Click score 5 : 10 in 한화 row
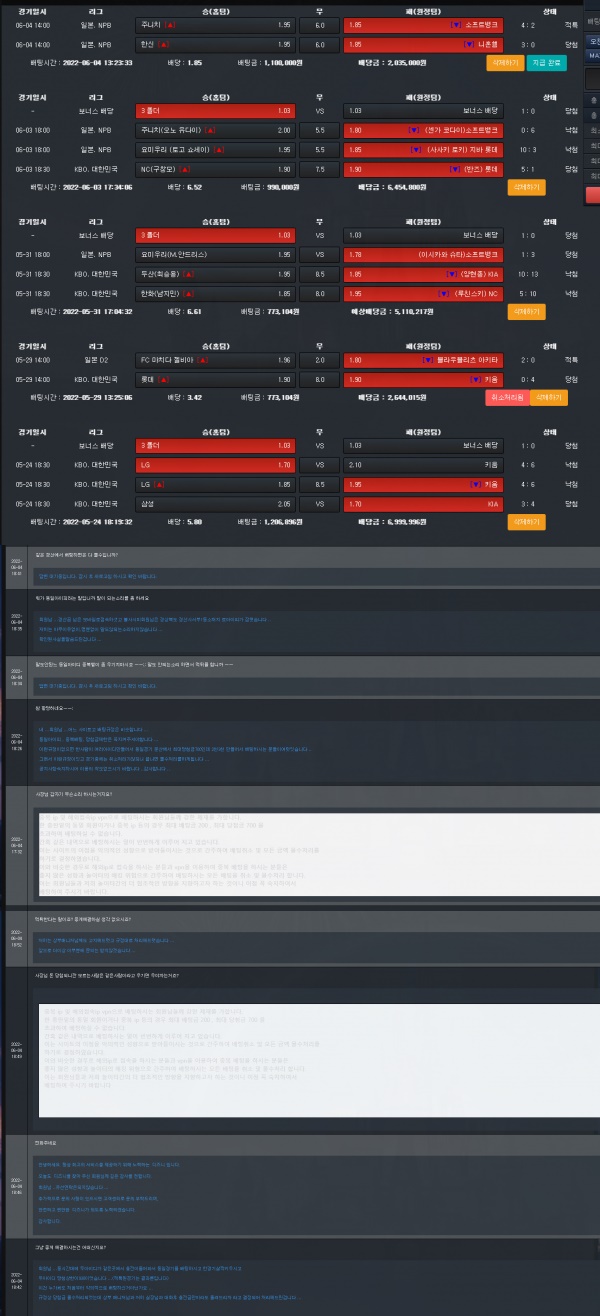 pyautogui.click(x=528, y=294)
